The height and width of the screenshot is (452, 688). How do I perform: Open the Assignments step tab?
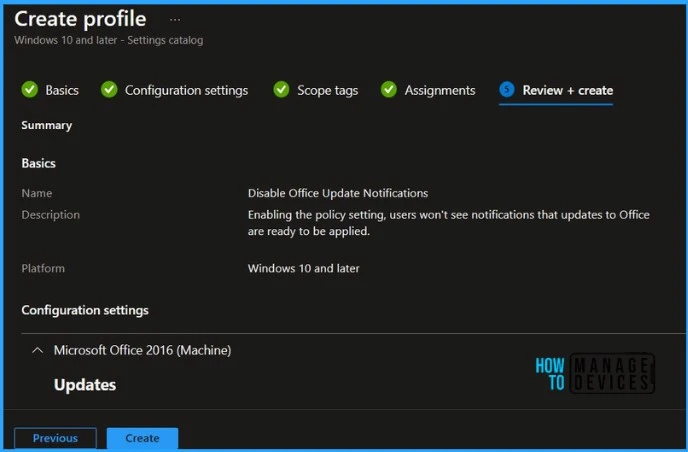(x=440, y=90)
